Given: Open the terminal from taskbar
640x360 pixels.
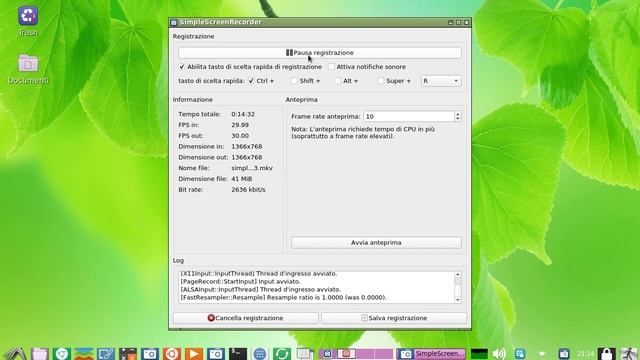Looking at the screenshot, I should (x=238, y=353).
